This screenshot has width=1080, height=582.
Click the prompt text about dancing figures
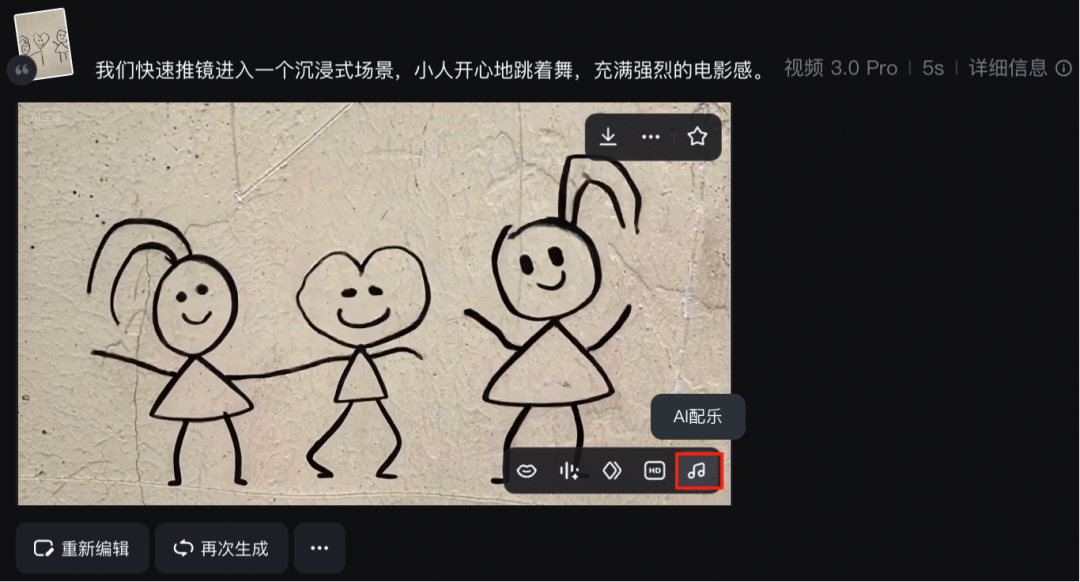[x=430, y=70]
